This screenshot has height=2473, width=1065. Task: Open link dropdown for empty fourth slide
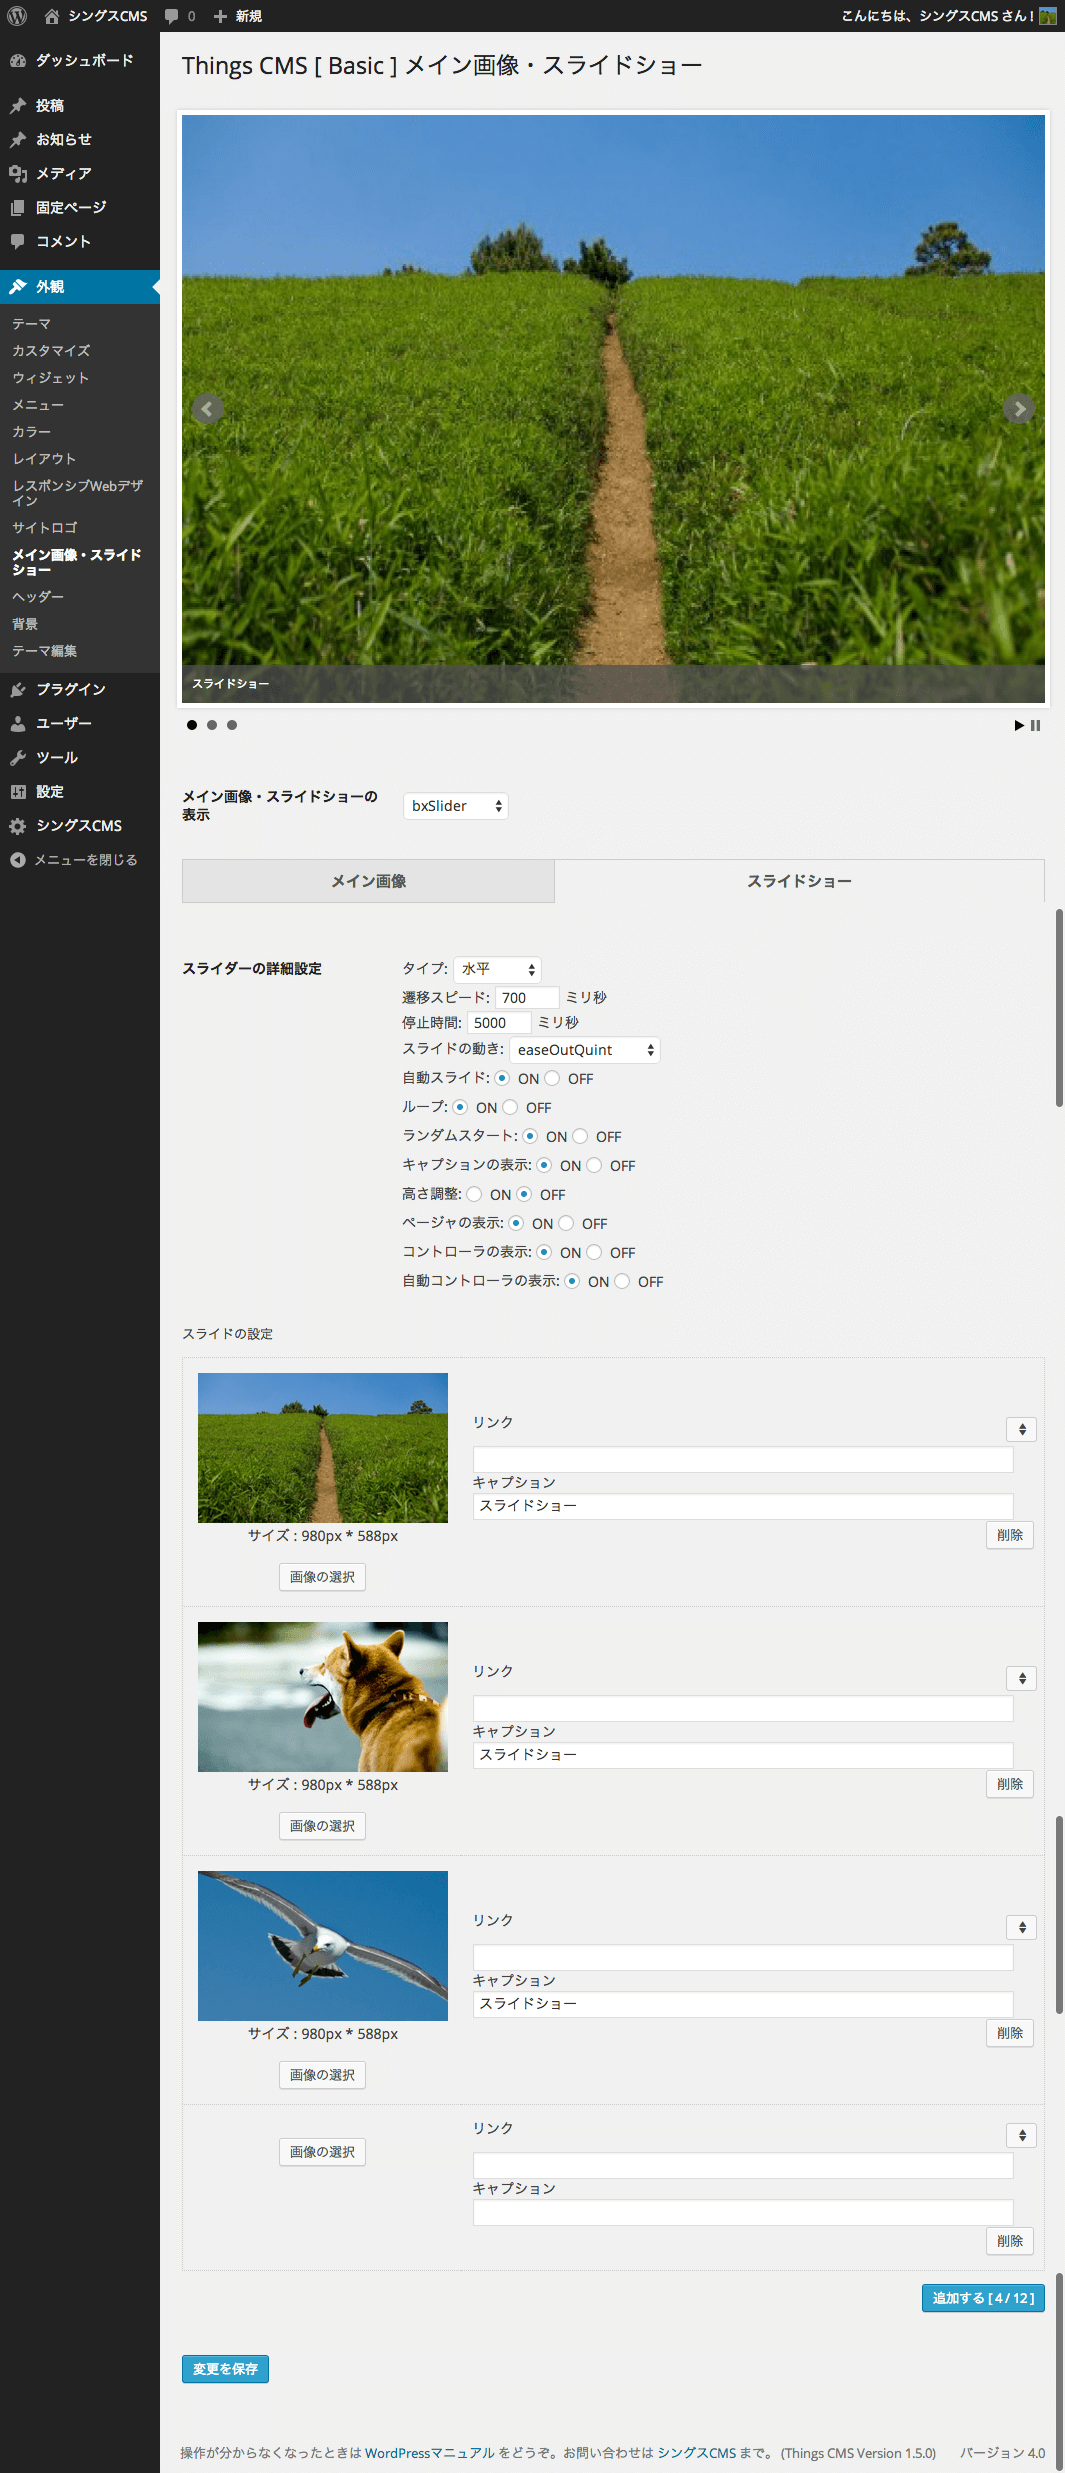point(1021,2135)
